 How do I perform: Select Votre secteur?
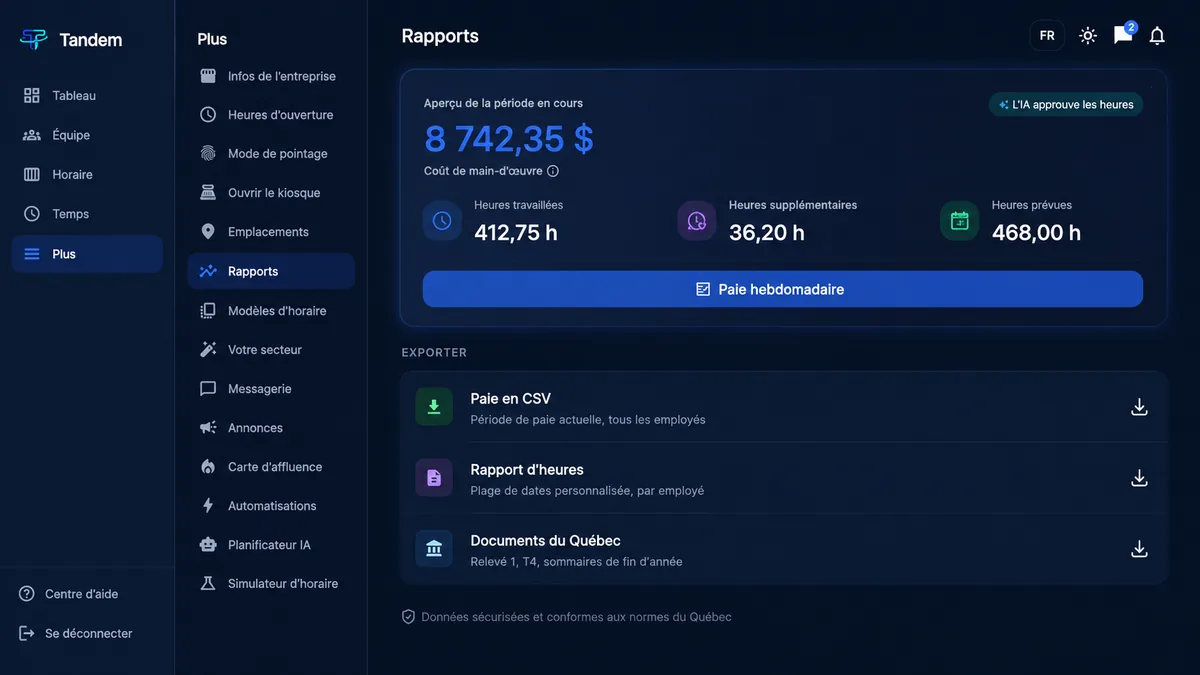(x=271, y=350)
